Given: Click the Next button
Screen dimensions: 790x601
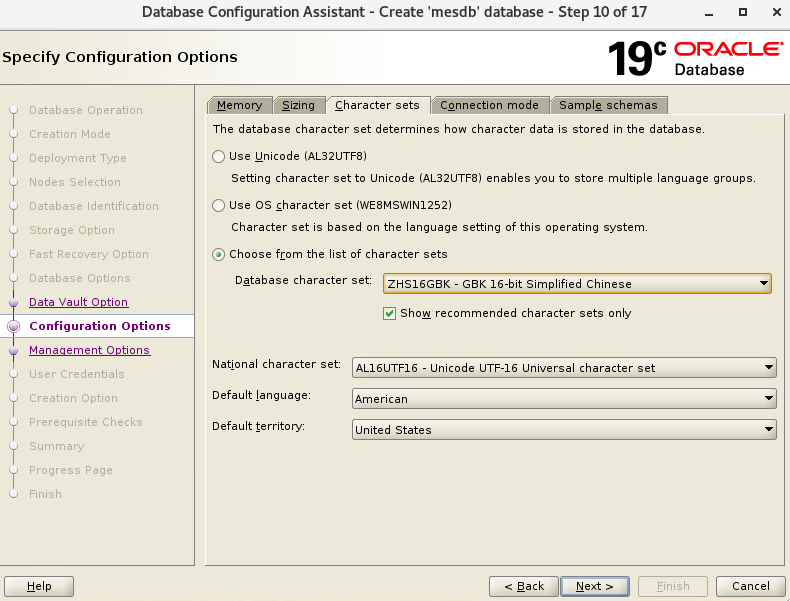Looking at the screenshot, I should (594, 586).
